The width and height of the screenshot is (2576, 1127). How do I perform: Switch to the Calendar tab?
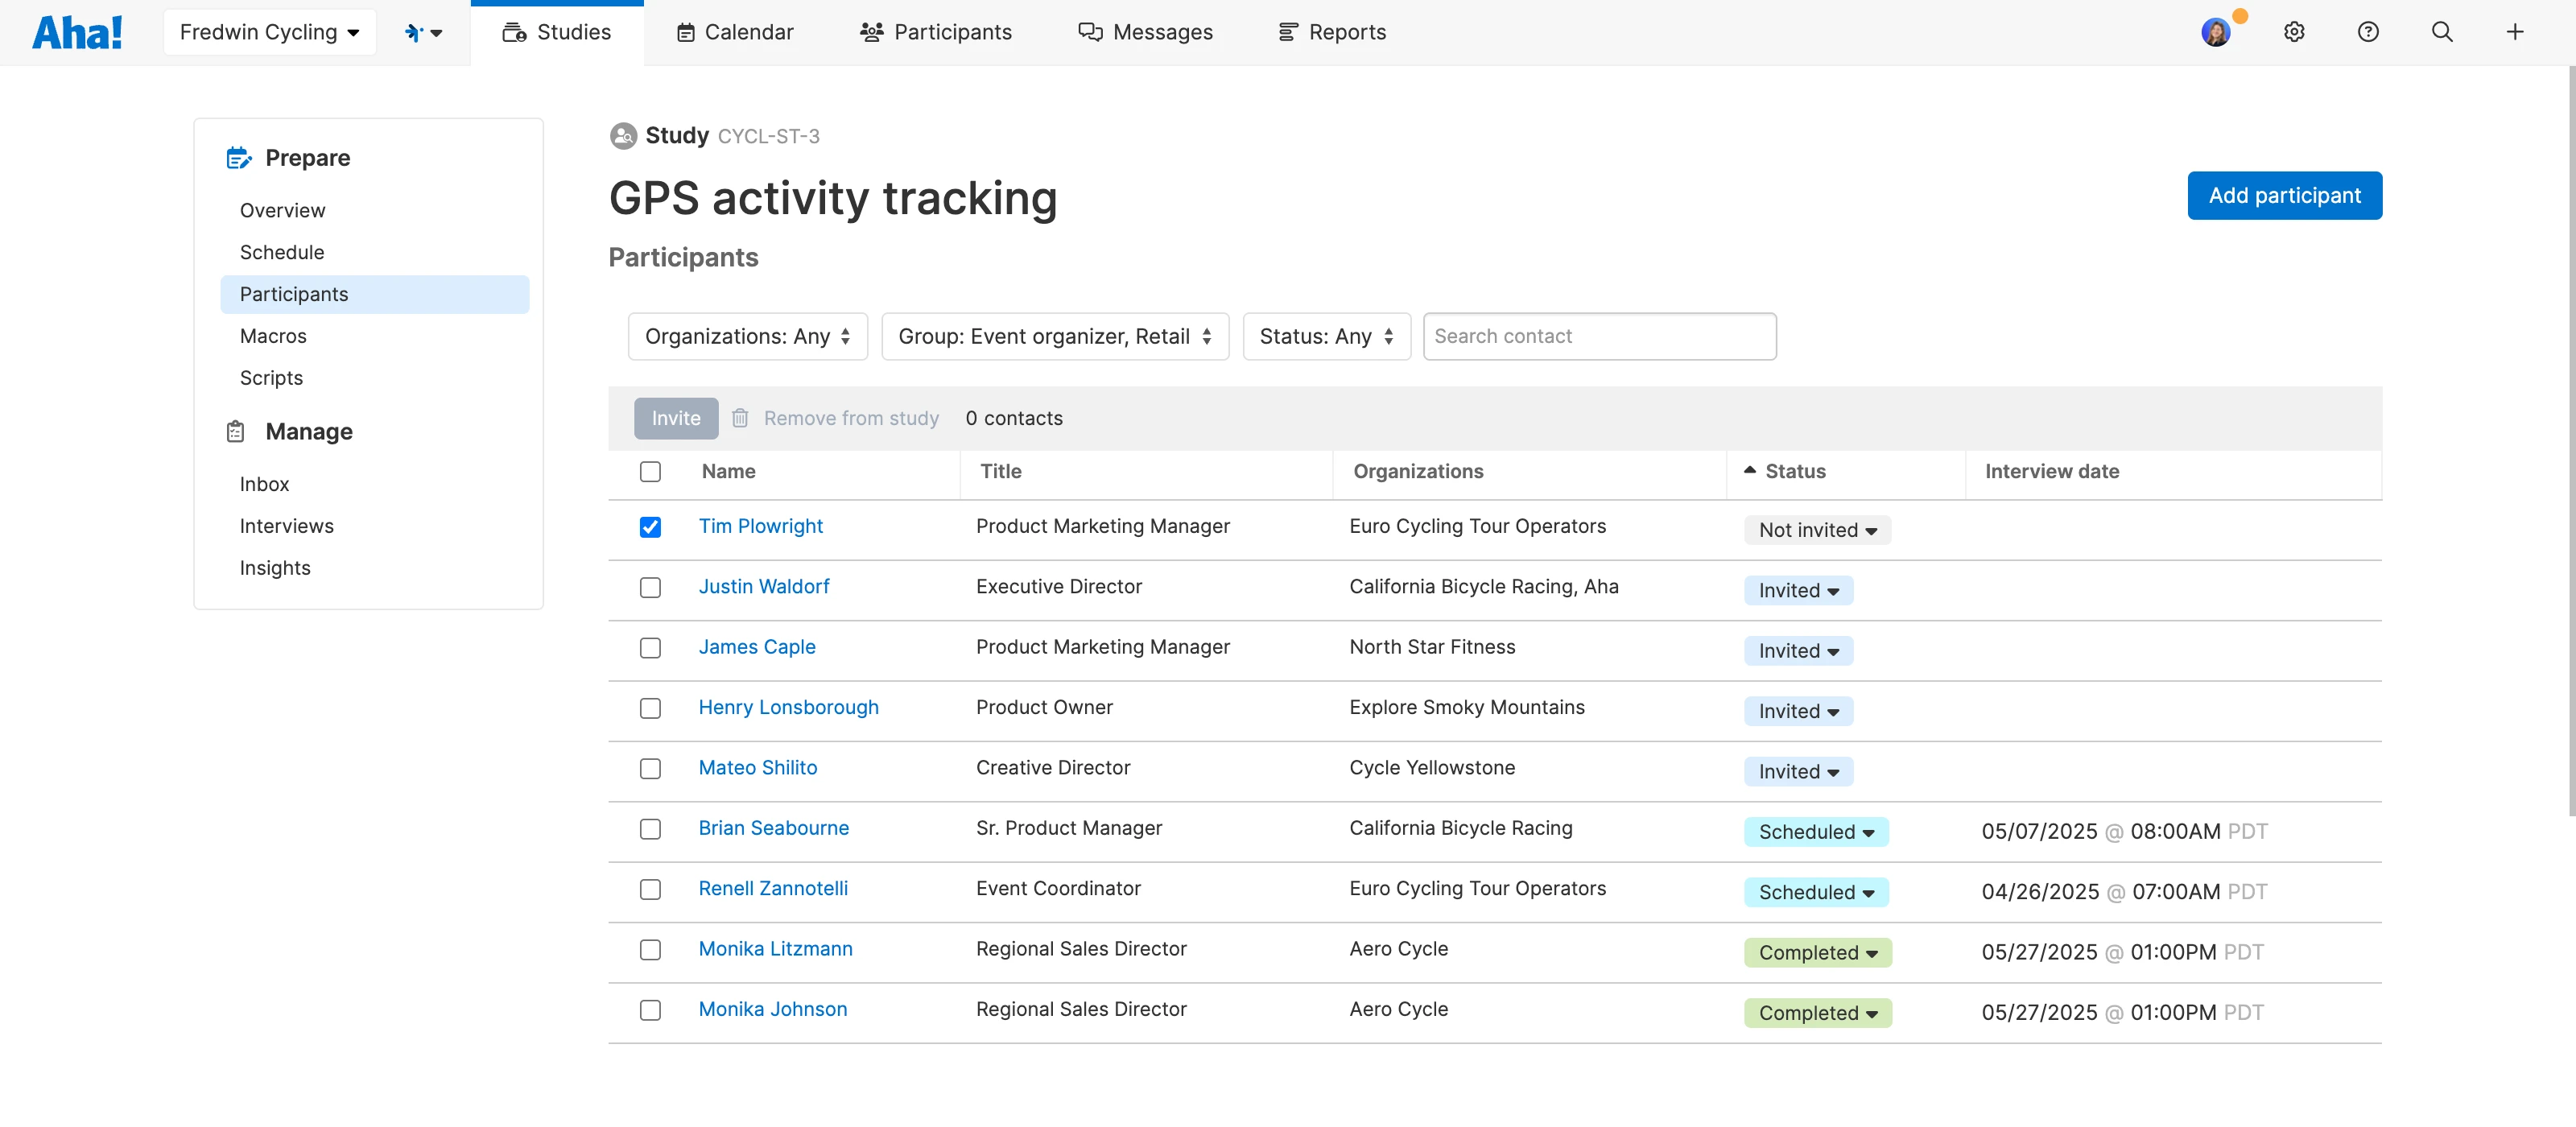(x=735, y=32)
